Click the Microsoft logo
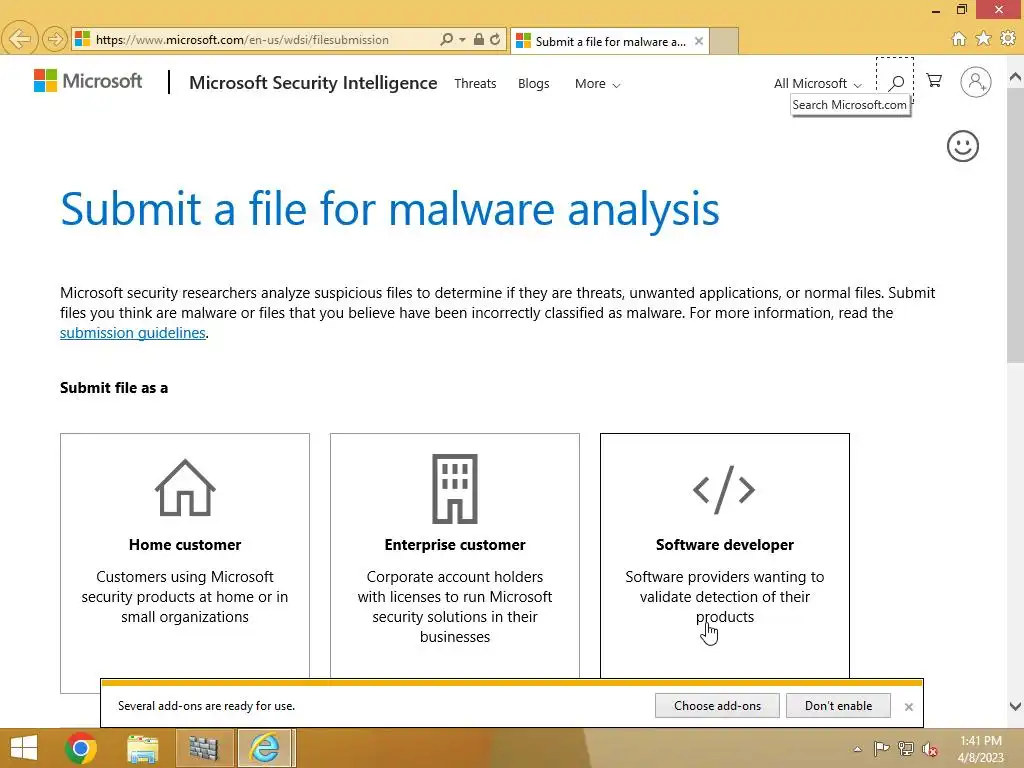The image size is (1024, 768). coord(88,81)
